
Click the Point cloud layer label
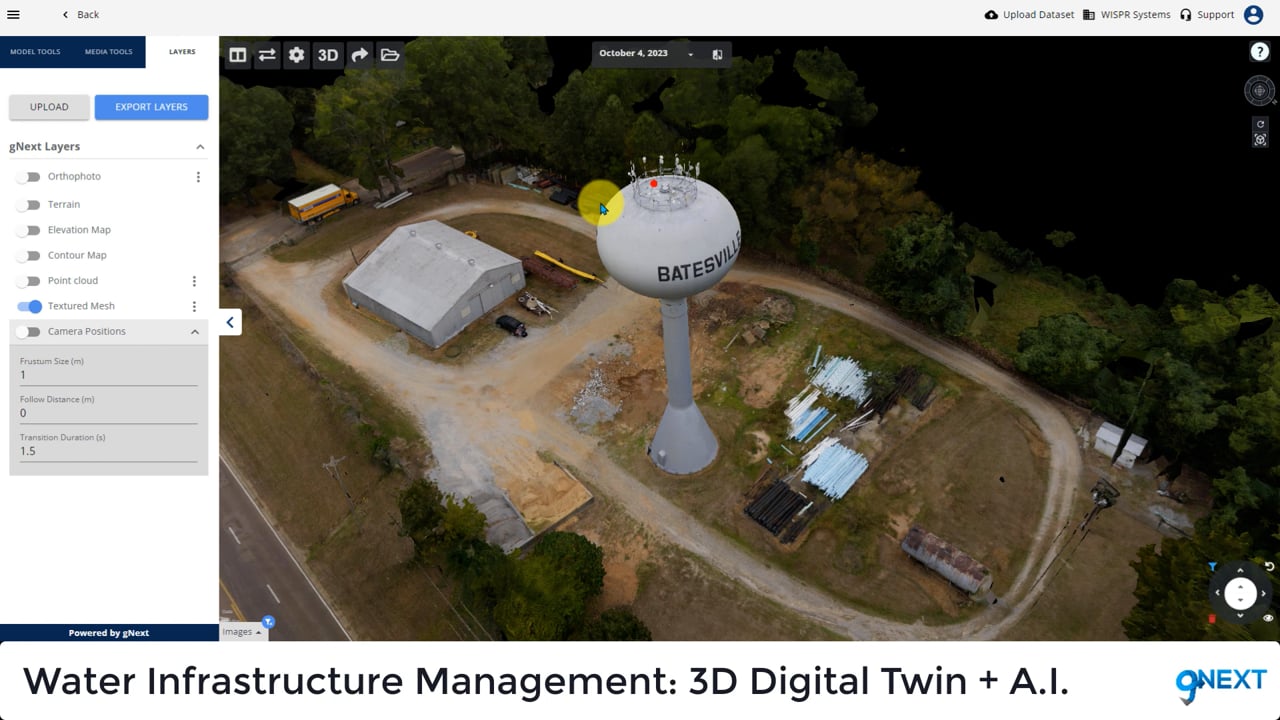point(73,281)
